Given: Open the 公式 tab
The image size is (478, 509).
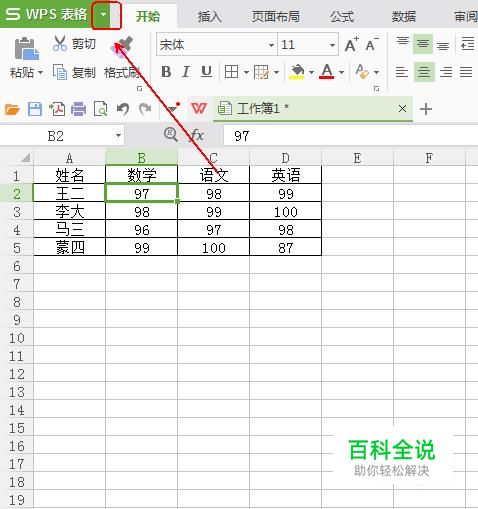Looking at the screenshot, I should (x=342, y=16).
